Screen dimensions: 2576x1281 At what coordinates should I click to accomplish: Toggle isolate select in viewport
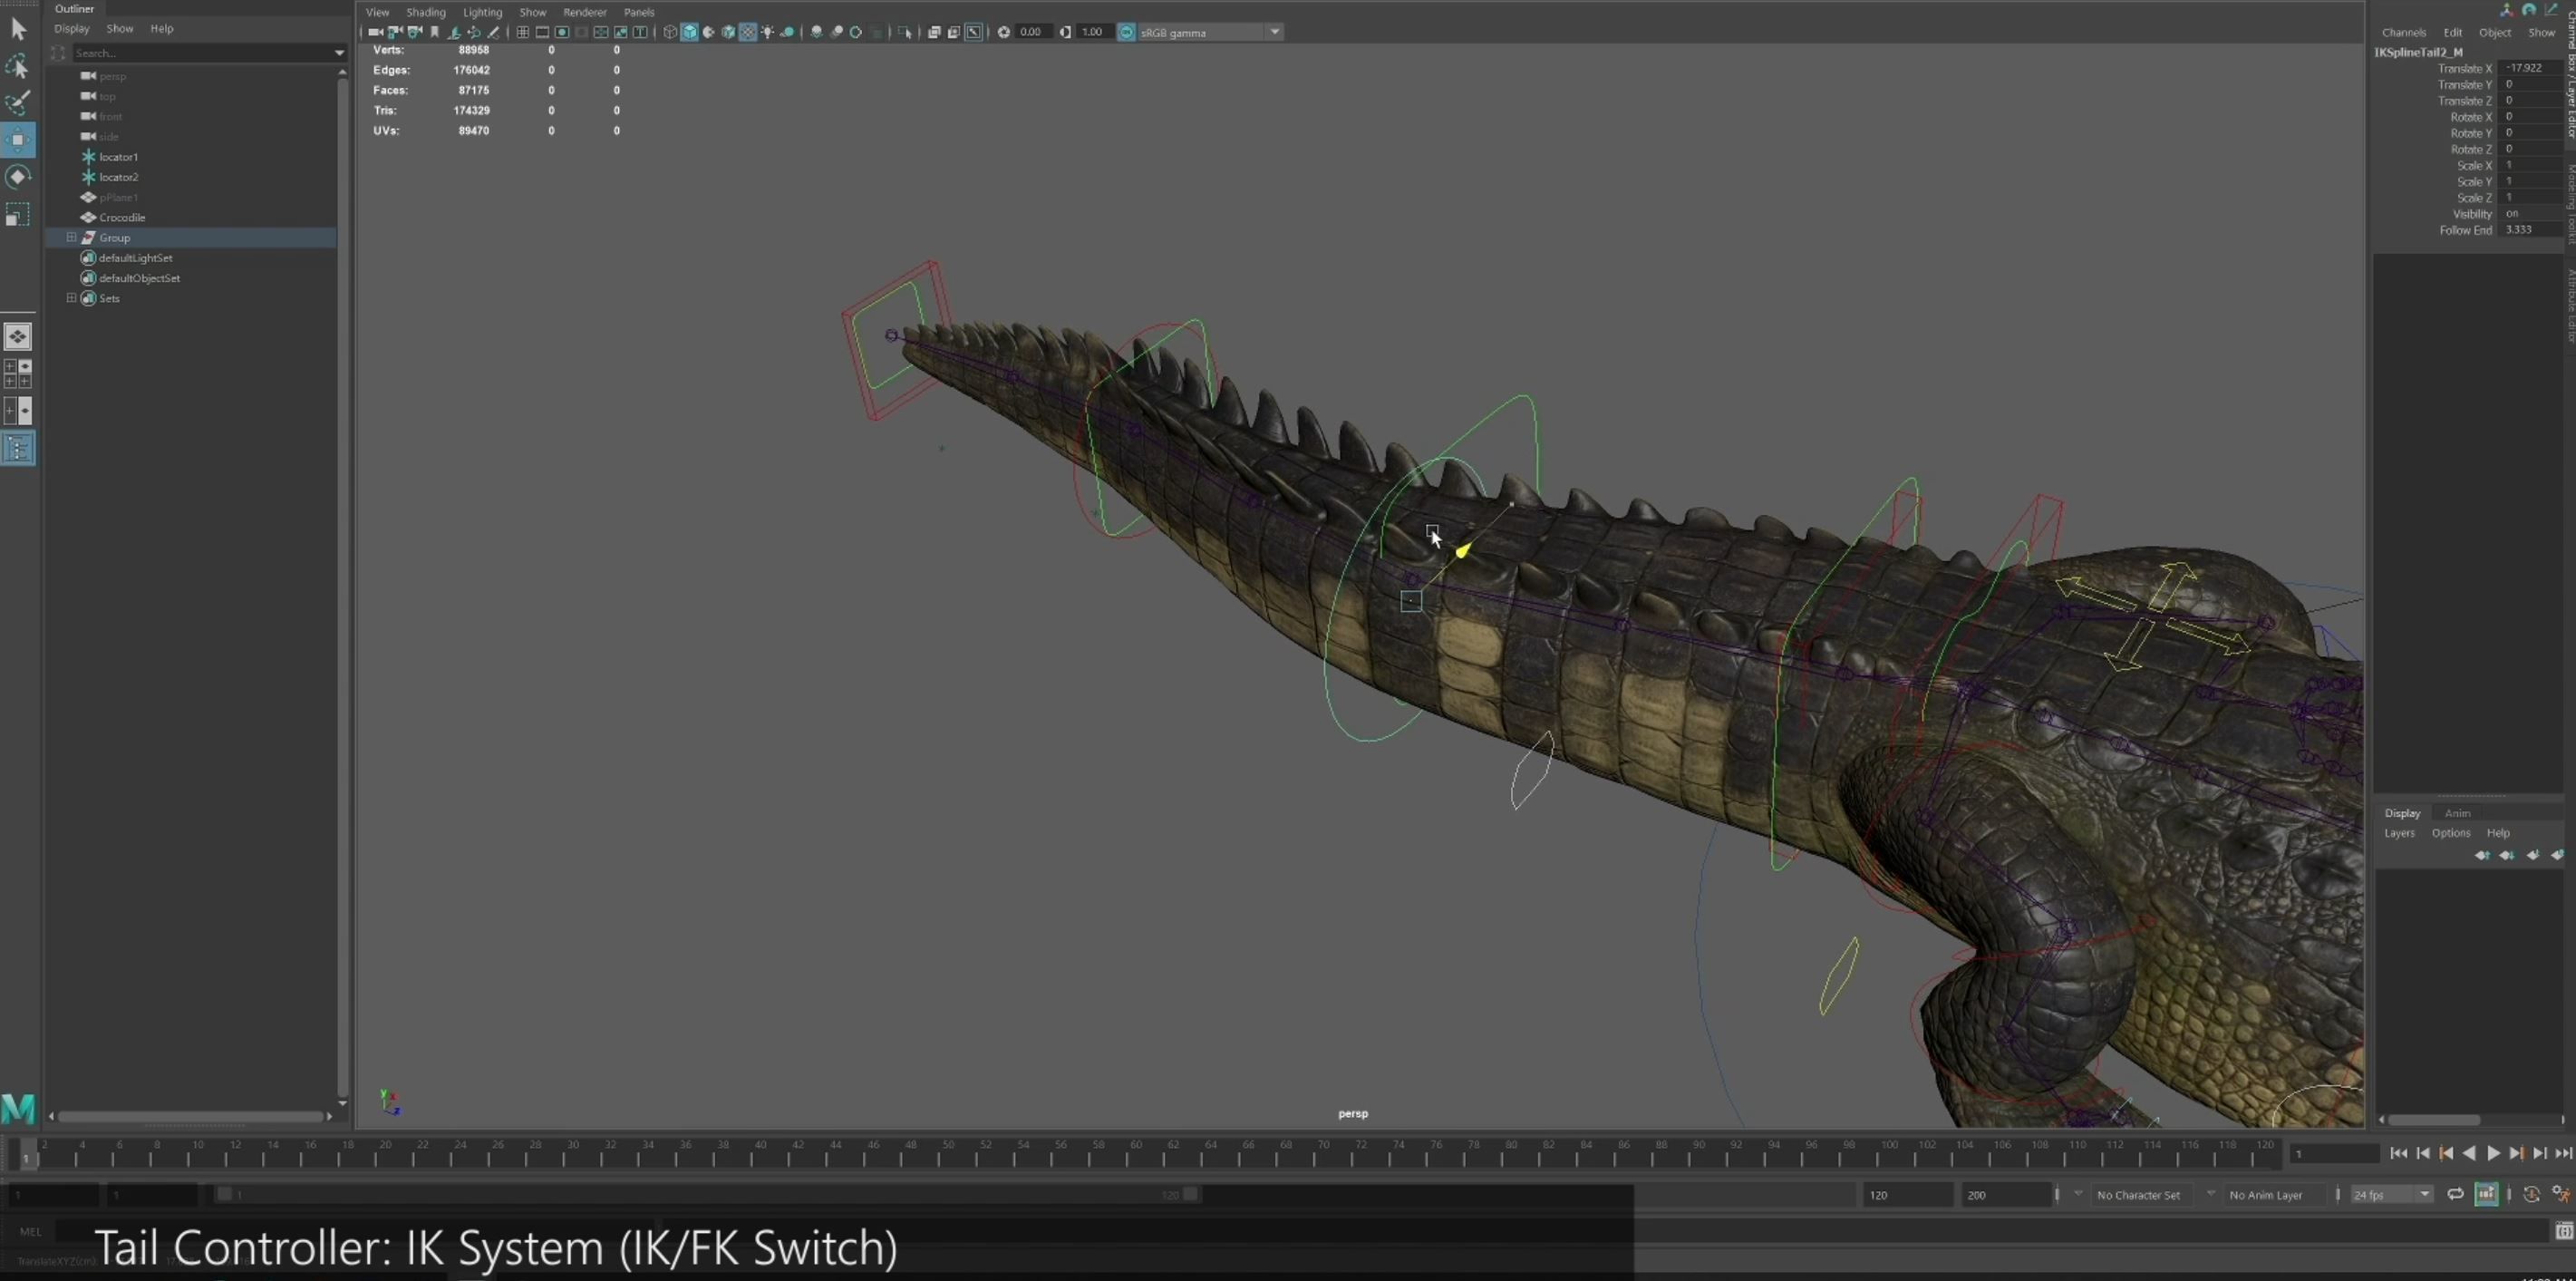pyautogui.click(x=905, y=32)
